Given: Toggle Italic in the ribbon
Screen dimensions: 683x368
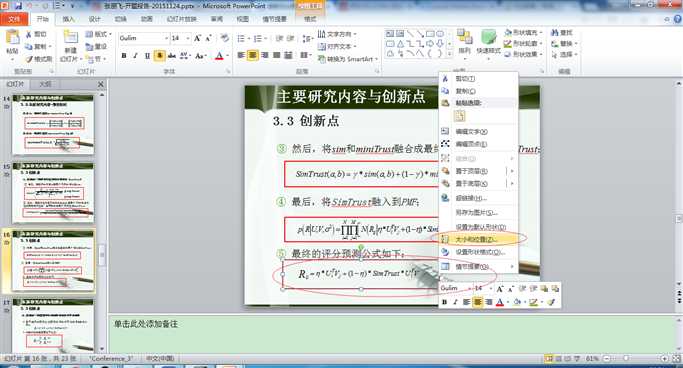Looking at the screenshot, I should [135, 56].
